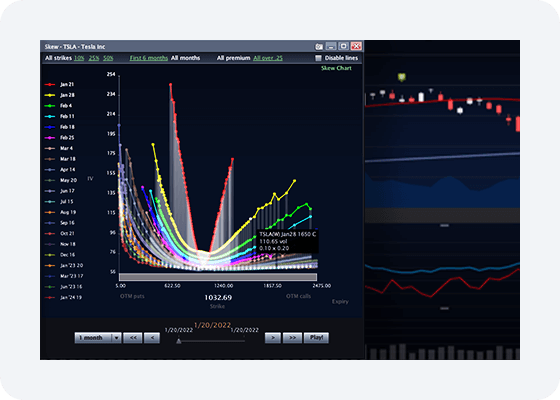Image resolution: width=560 pixels, height=400 pixels.
Task: Toggle the Jan 21 red legend series
Action: (x=59, y=85)
